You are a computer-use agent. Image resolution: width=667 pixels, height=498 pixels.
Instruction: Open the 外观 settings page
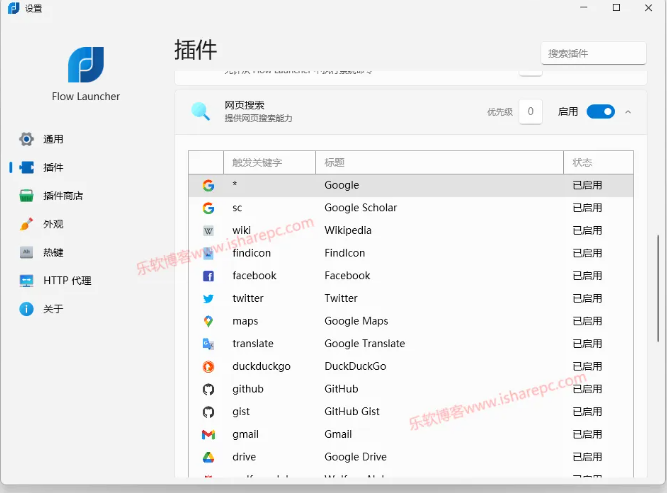click(53, 224)
